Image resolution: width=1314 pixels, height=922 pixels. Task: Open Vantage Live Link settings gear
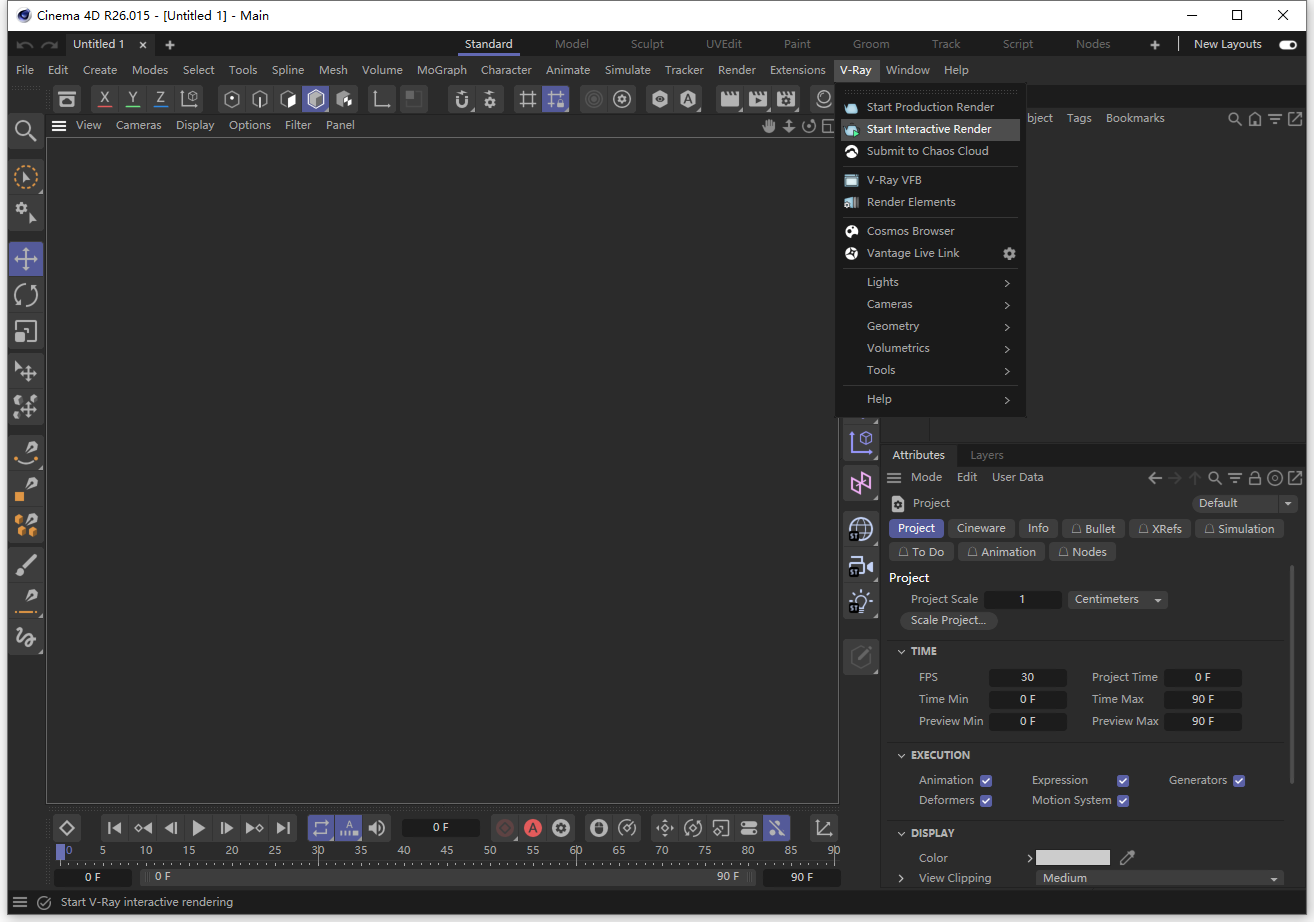(x=1009, y=254)
